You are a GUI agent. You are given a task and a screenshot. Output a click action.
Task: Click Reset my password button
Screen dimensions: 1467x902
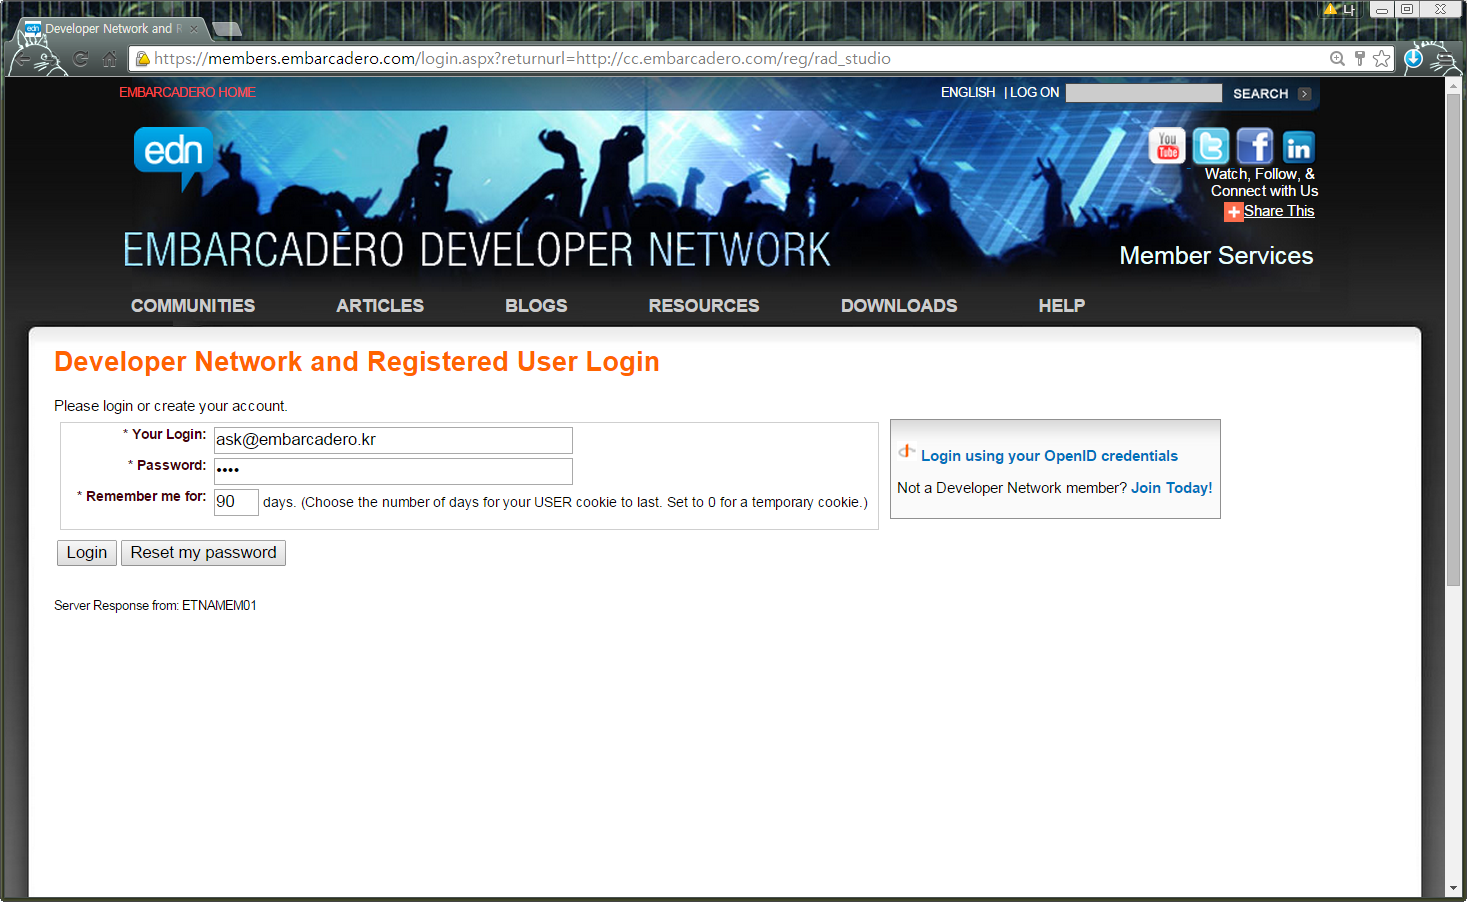pyautogui.click(x=203, y=553)
